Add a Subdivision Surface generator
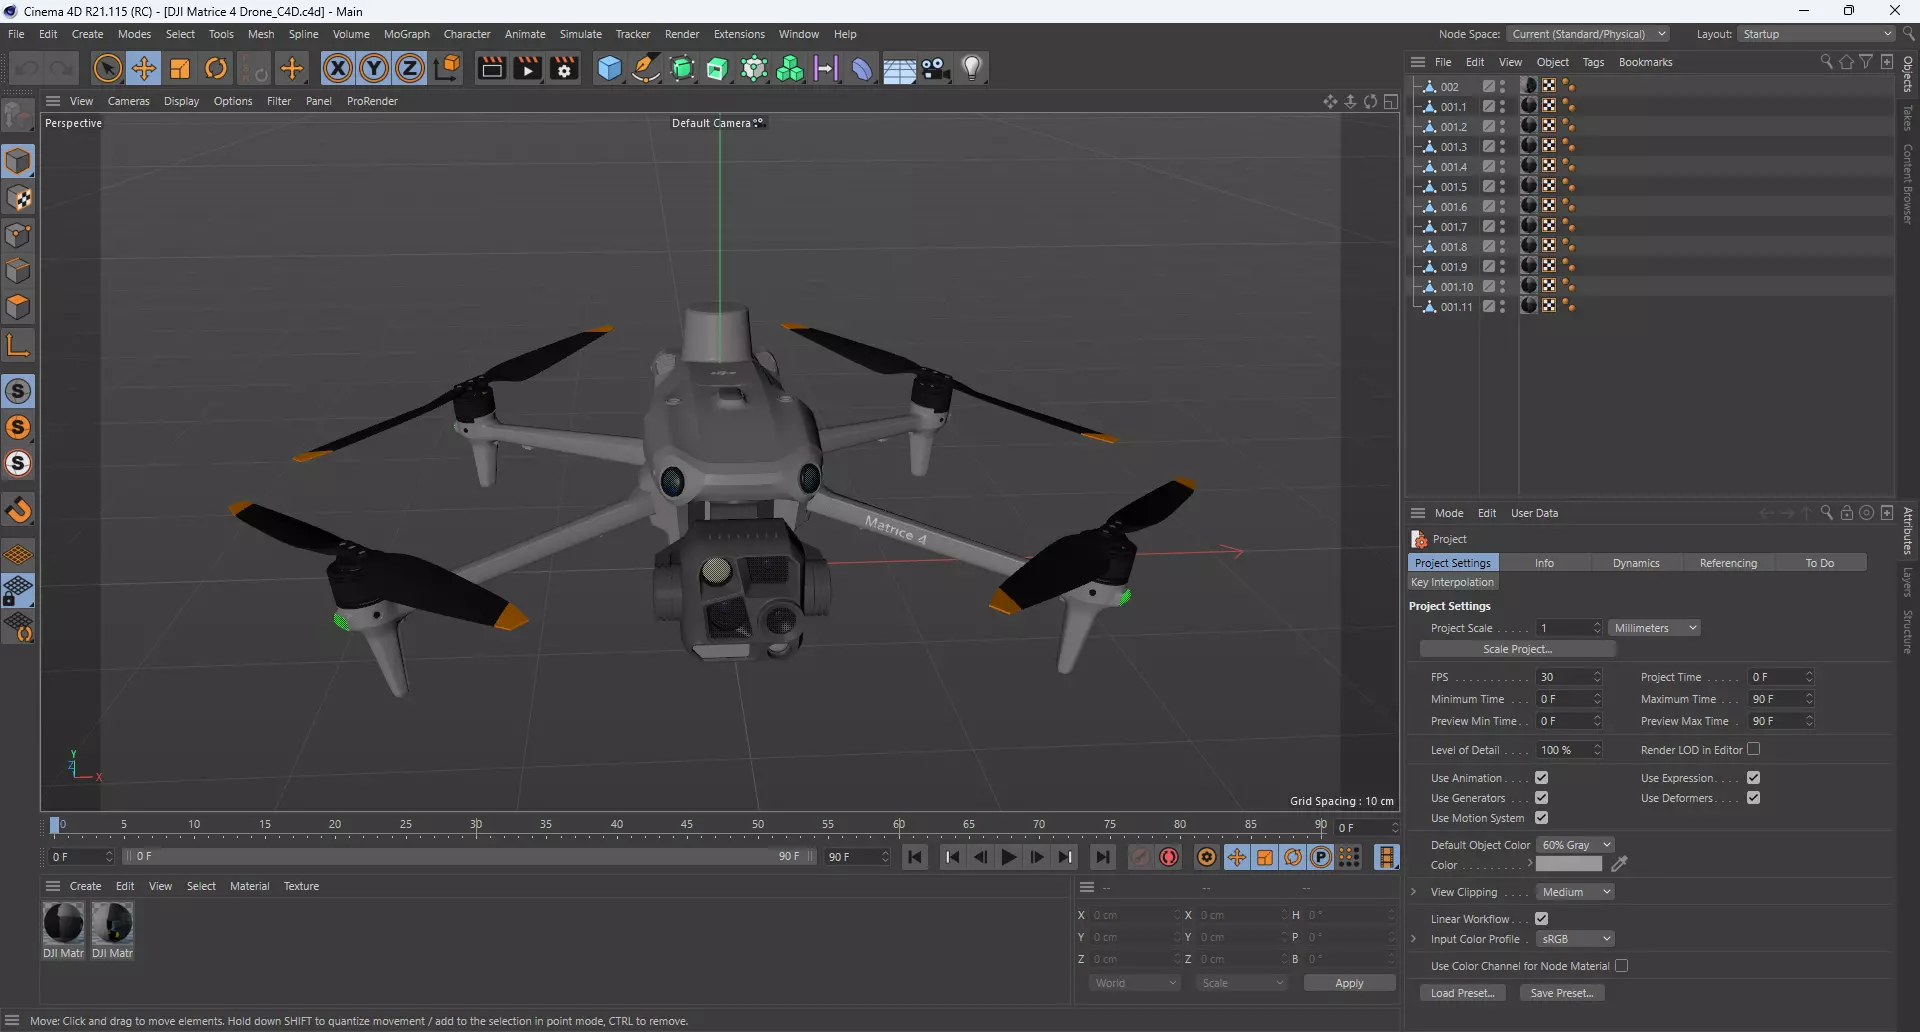Viewport: 1920px width, 1032px height. (x=683, y=68)
